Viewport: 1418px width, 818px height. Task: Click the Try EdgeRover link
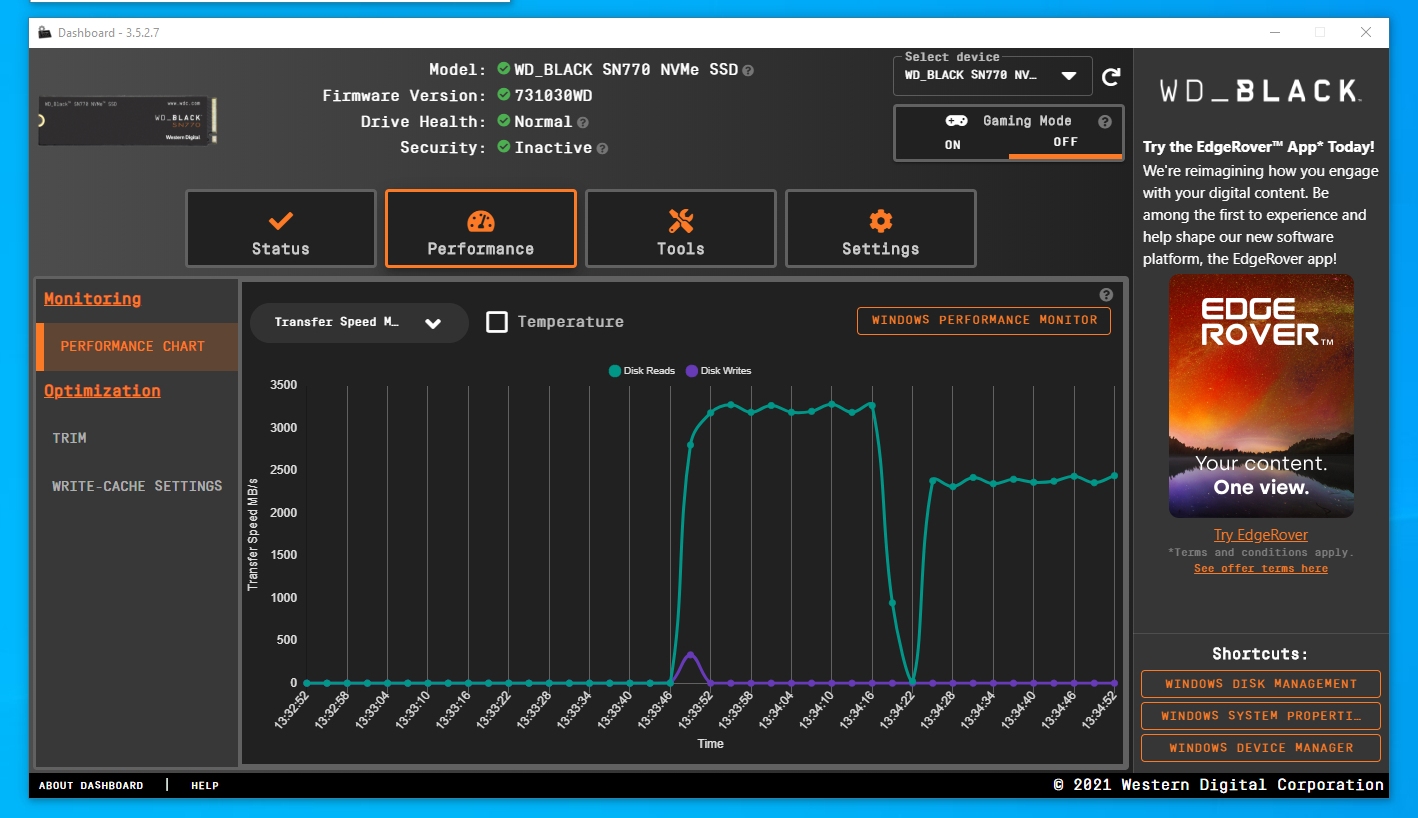[x=1260, y=535]
